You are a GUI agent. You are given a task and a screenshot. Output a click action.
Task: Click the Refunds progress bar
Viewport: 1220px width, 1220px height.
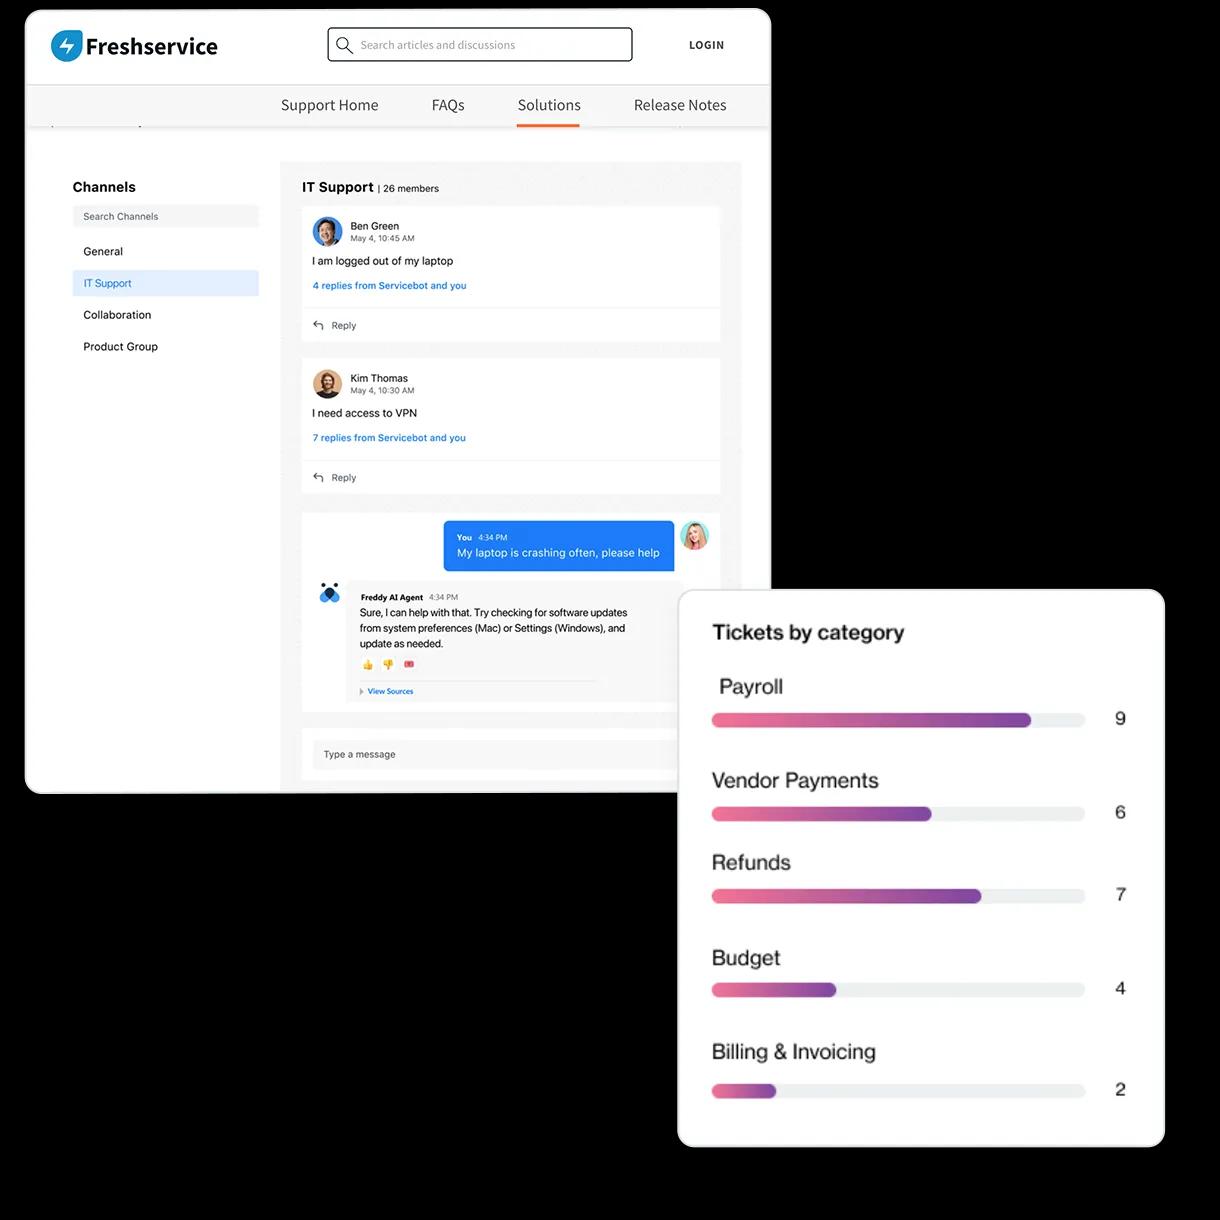898,896
